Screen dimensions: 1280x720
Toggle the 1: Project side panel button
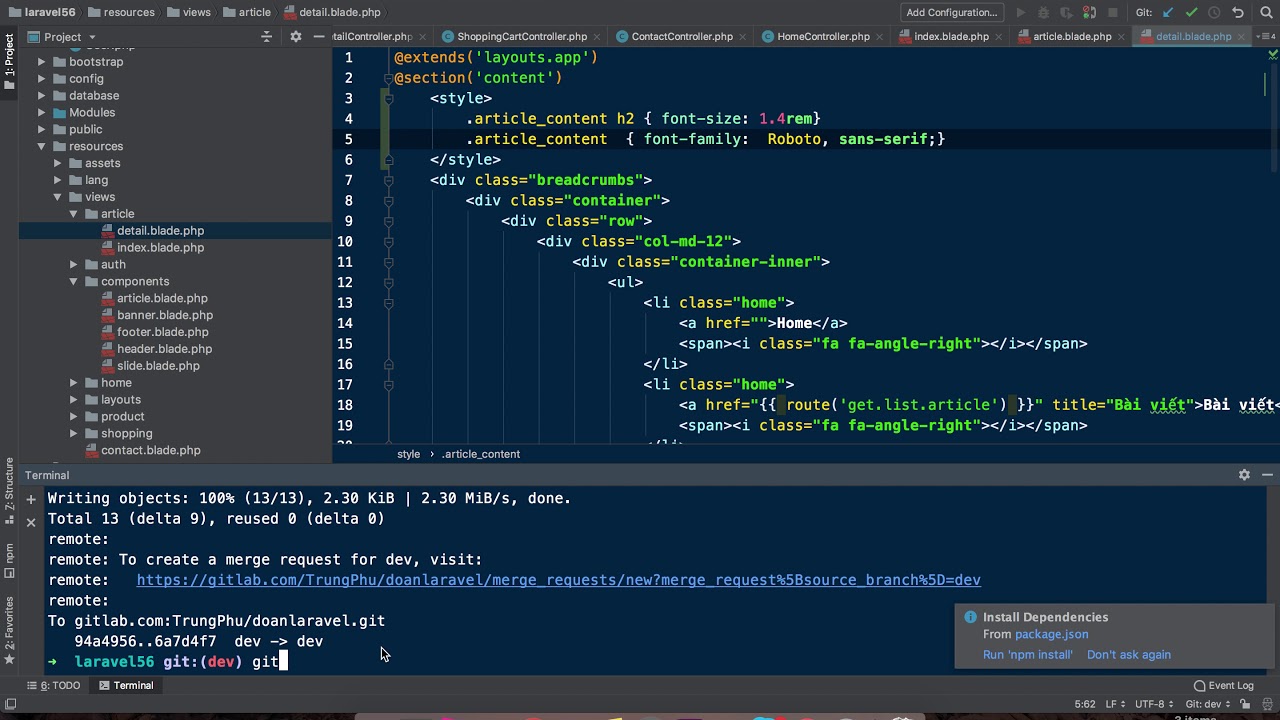click(x=9, y=62)
